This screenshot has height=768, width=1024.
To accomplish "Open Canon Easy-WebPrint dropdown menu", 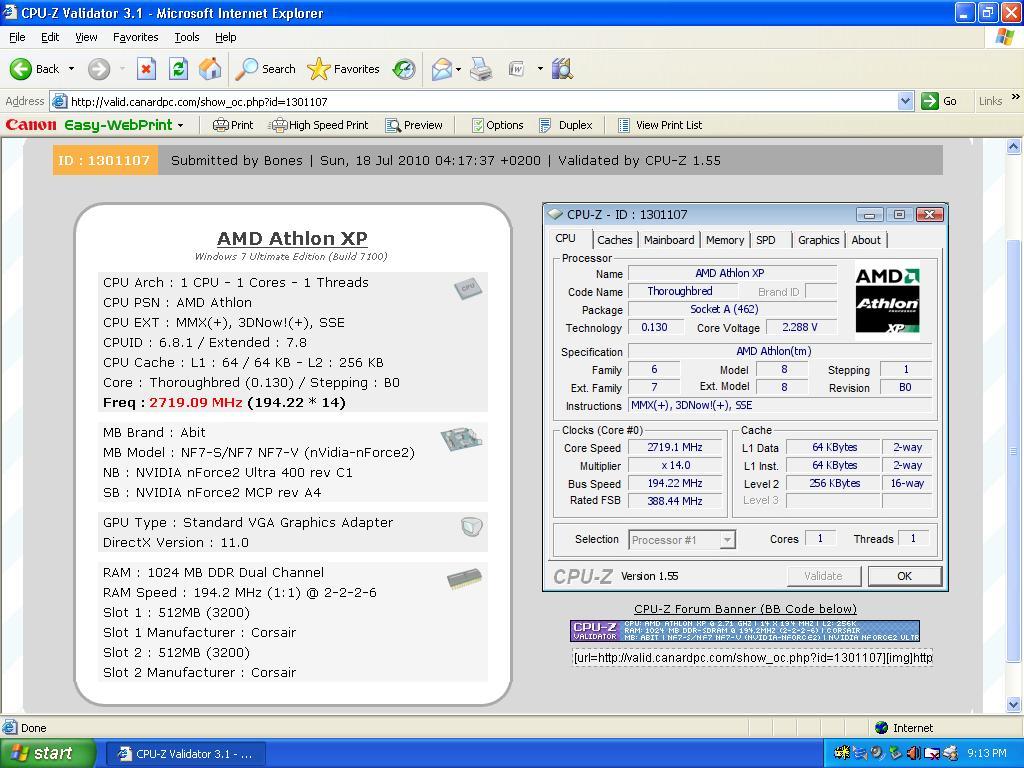I will pyautogui.click(x=181, y=125).
